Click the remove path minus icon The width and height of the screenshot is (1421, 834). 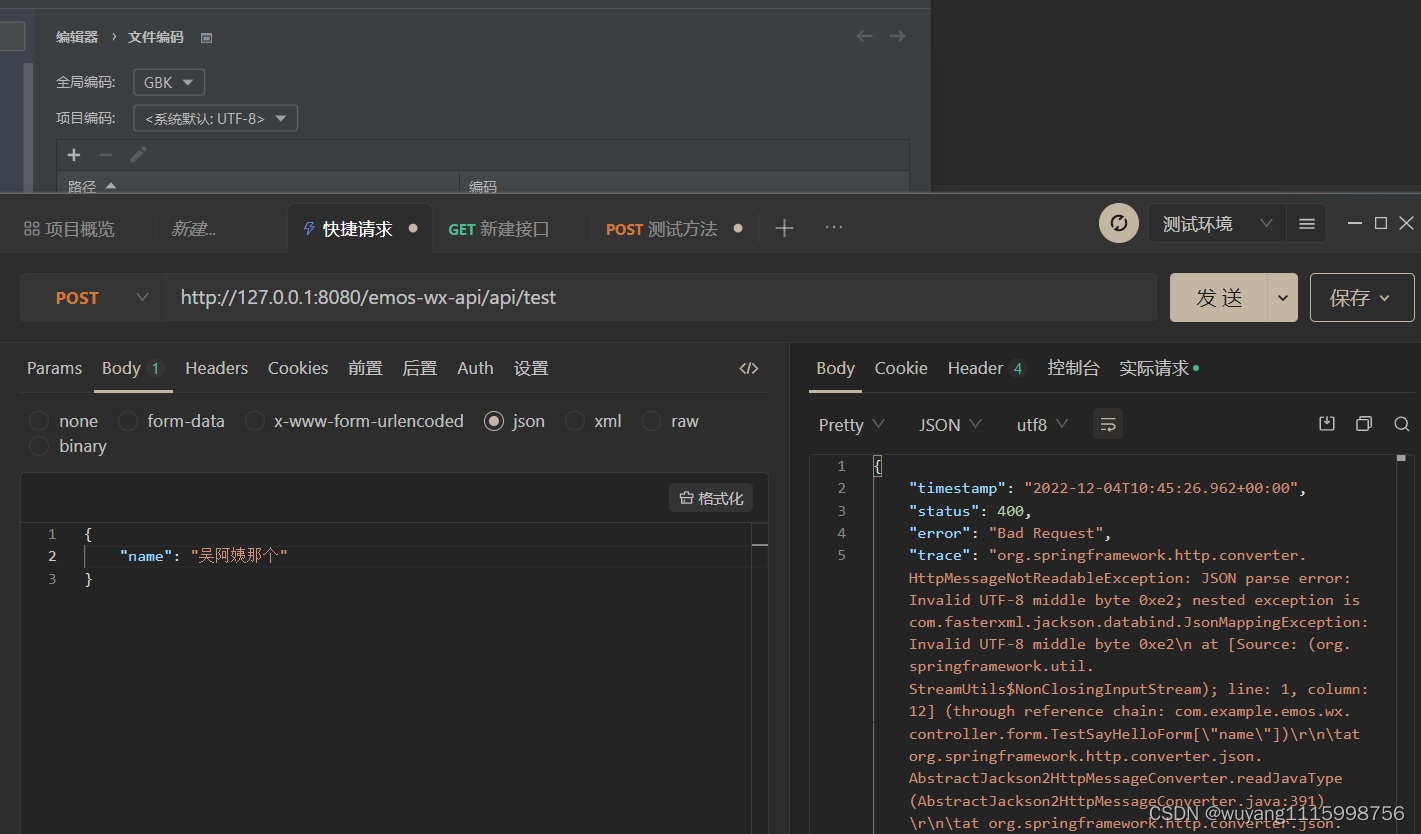point(105,155)
